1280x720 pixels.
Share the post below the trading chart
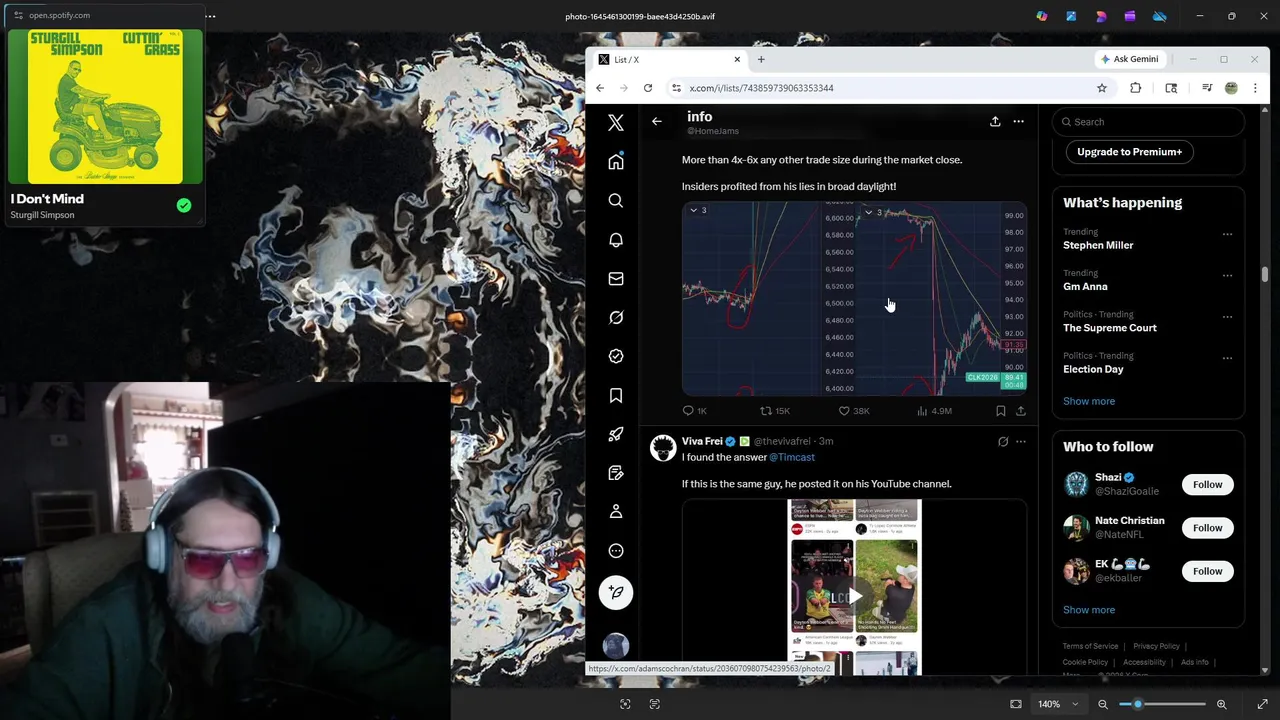pos(1020,411)
